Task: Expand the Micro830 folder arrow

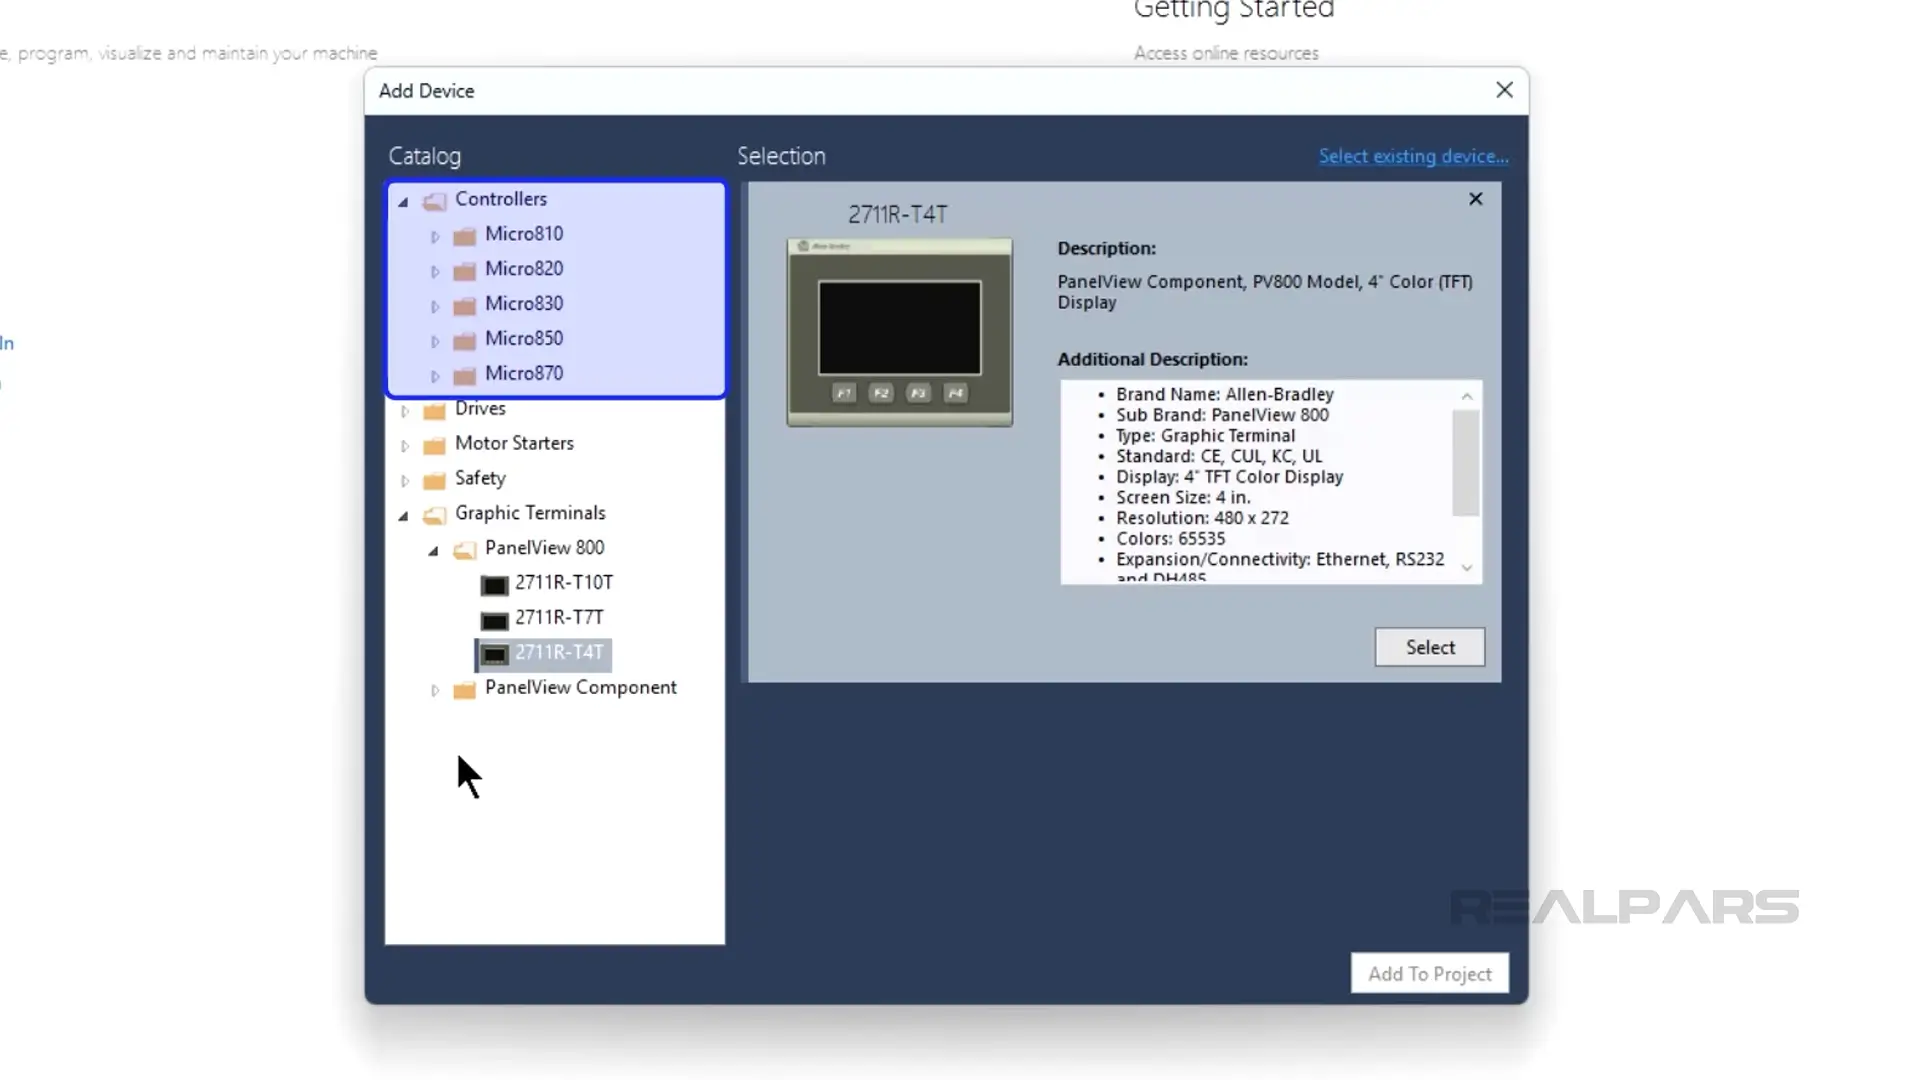Action: coord(435,307)
